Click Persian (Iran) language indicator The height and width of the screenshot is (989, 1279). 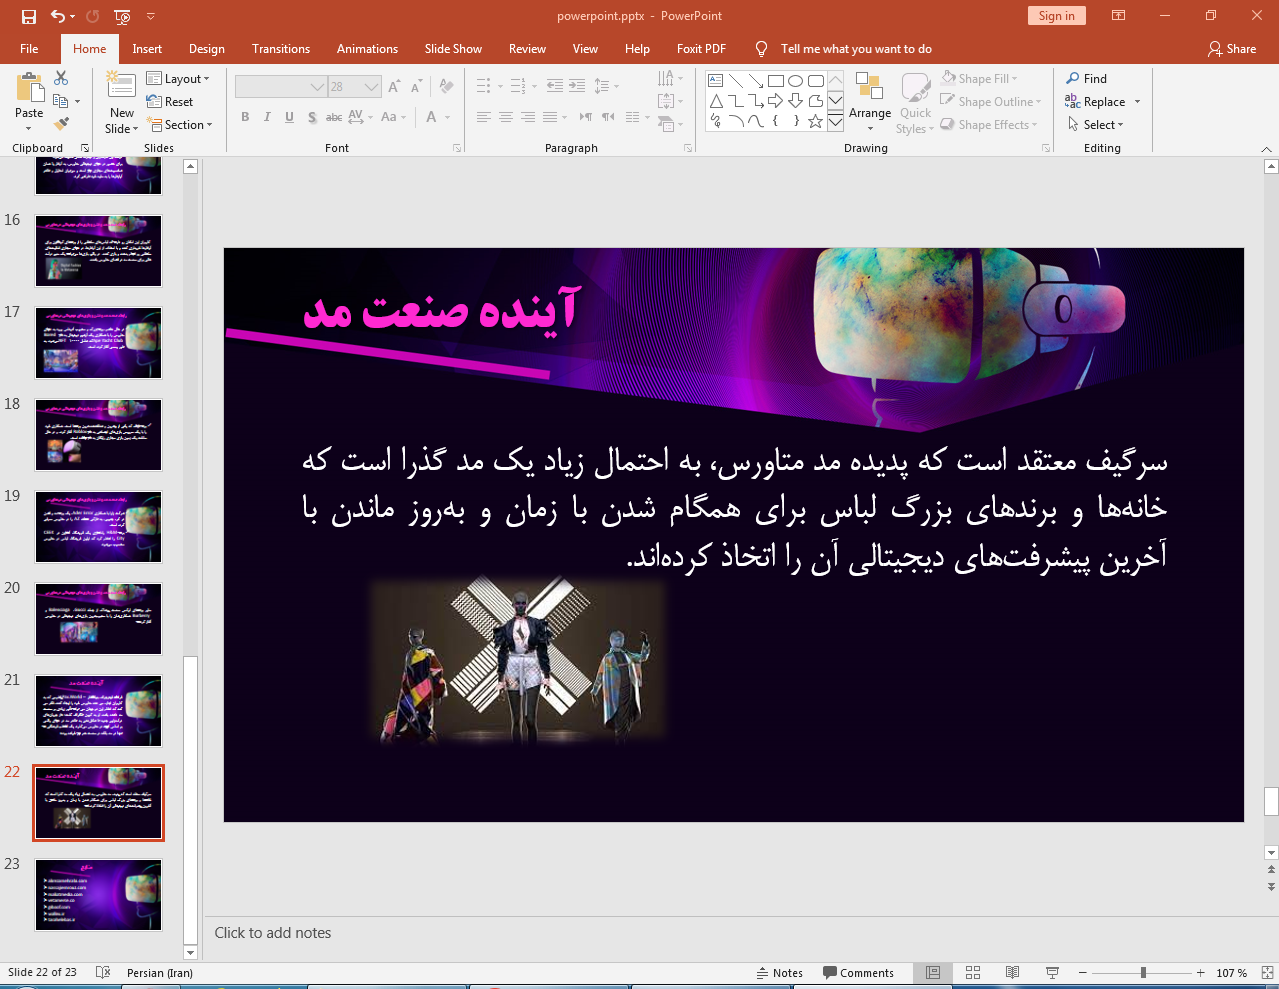point(160,973)
